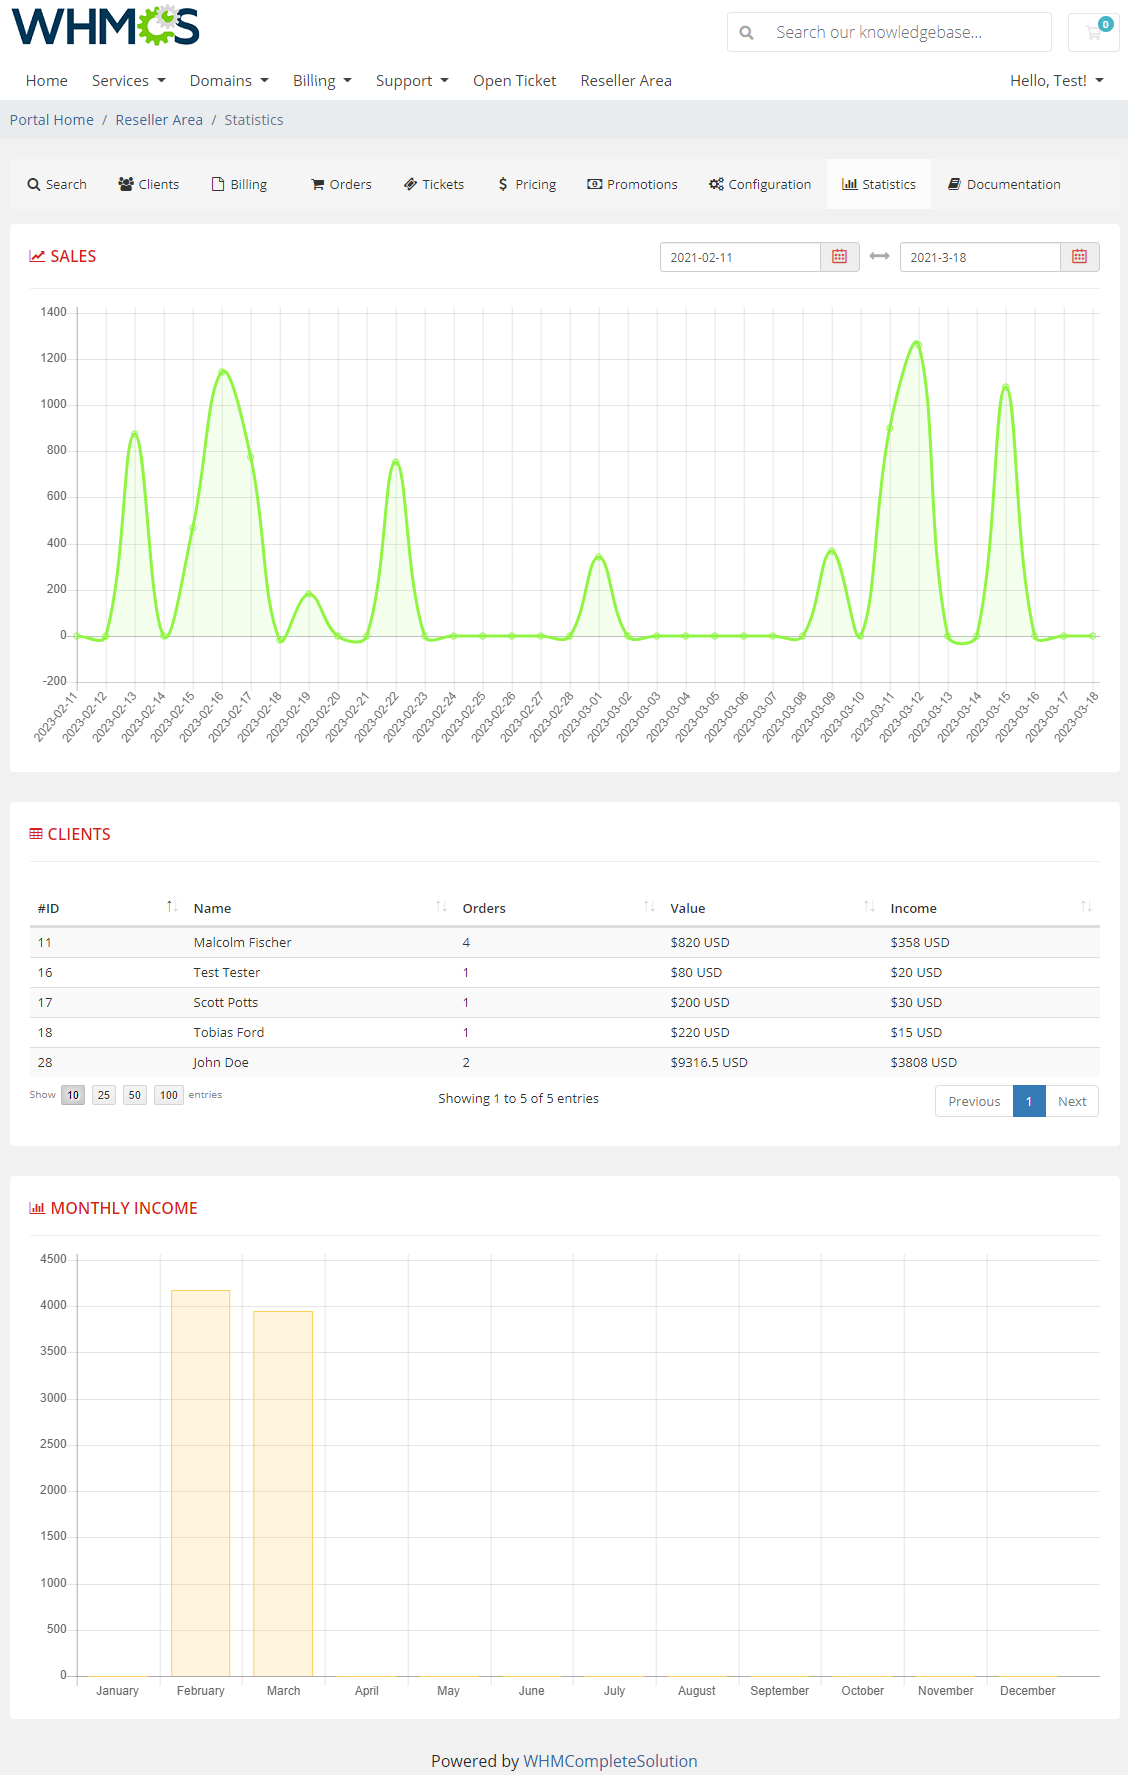Image resolution: width=1128 pixels, height=1775 pixels.
Task: Click the Clients table heading icon
Action: point(36,834)
